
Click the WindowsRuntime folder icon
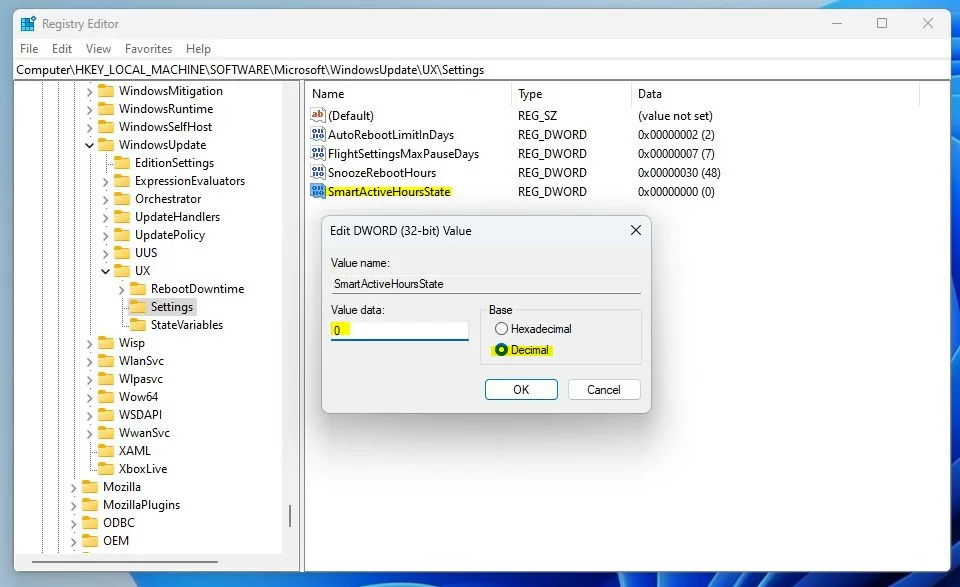(106, 108)
